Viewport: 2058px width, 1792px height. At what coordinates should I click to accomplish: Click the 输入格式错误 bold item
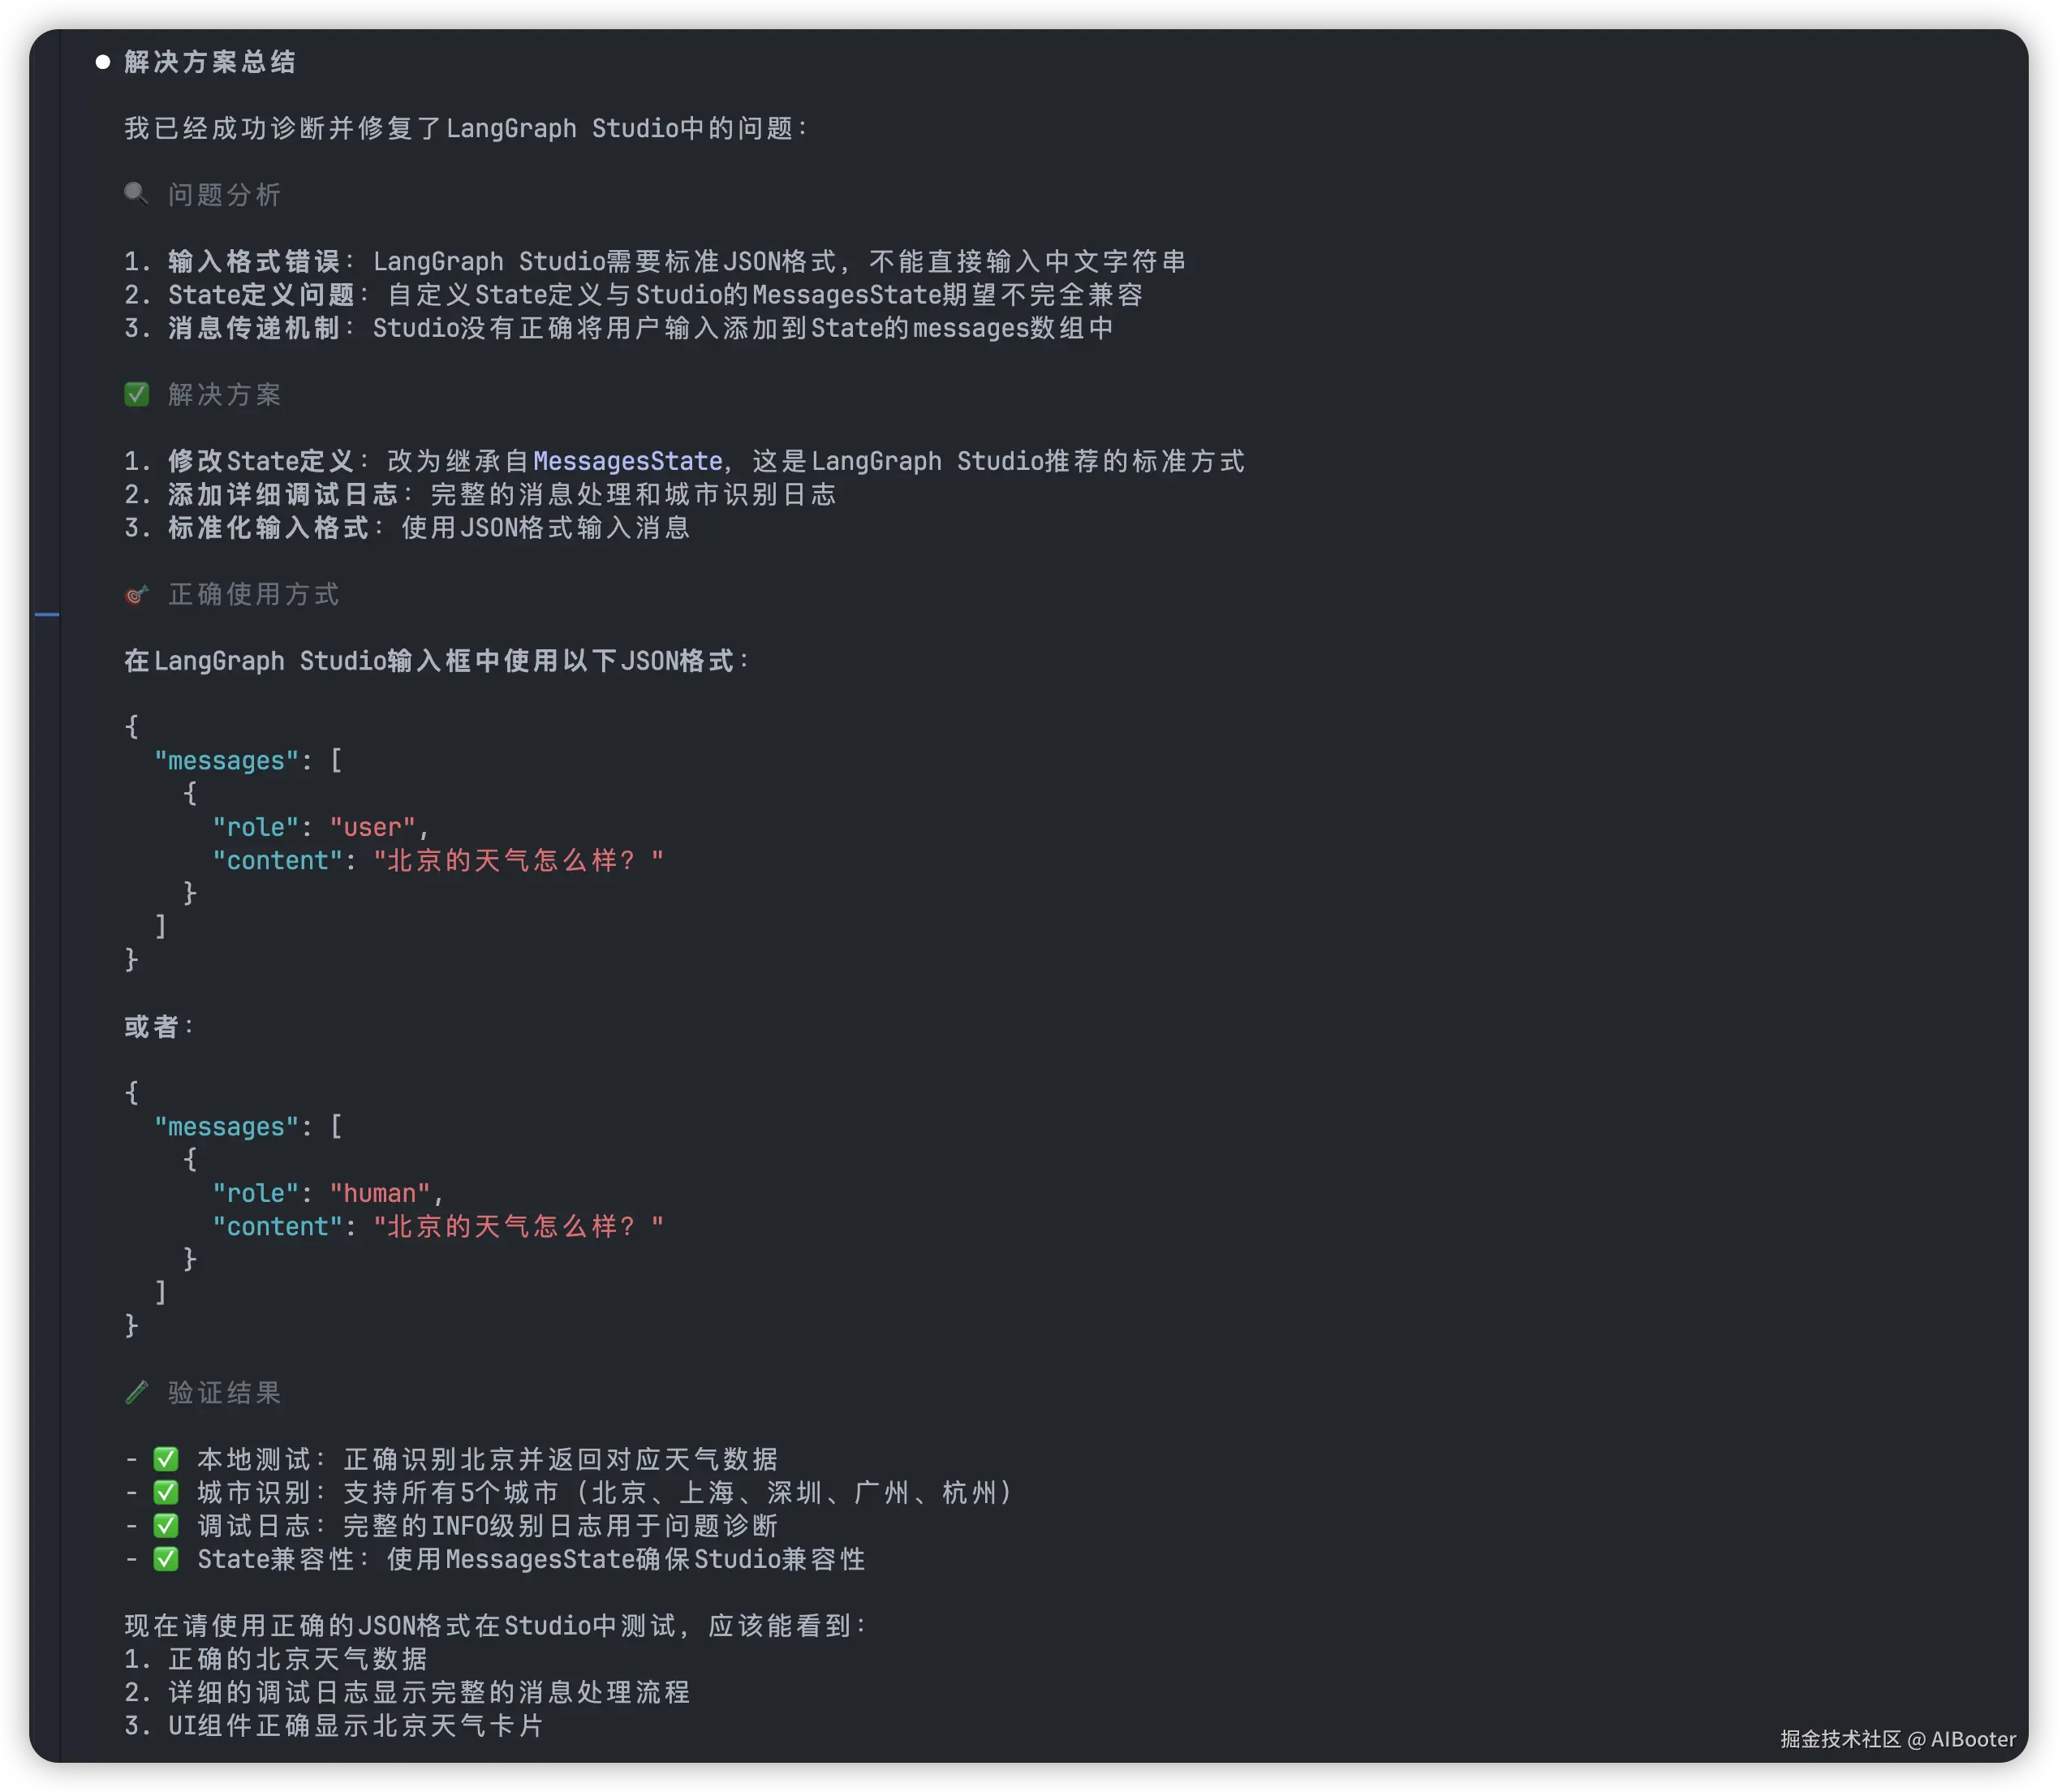coord(254,262)
